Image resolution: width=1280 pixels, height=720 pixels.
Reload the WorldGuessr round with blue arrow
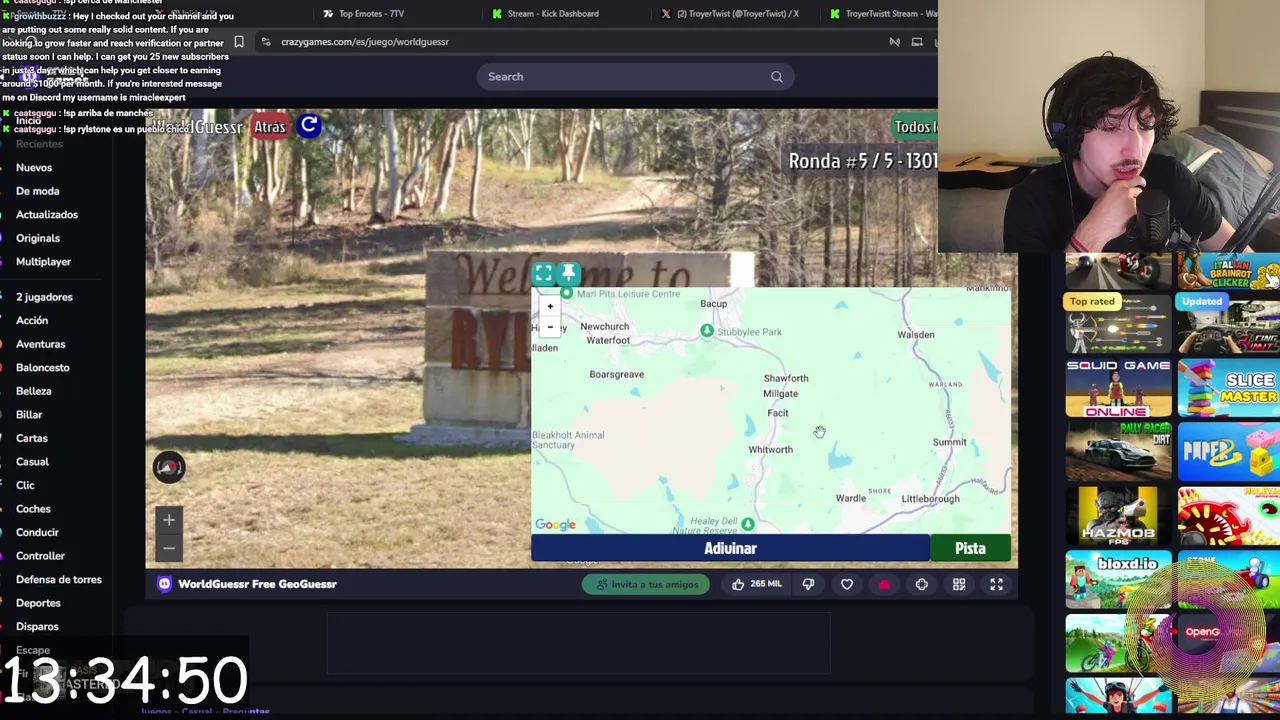click(x=309, y=125)
